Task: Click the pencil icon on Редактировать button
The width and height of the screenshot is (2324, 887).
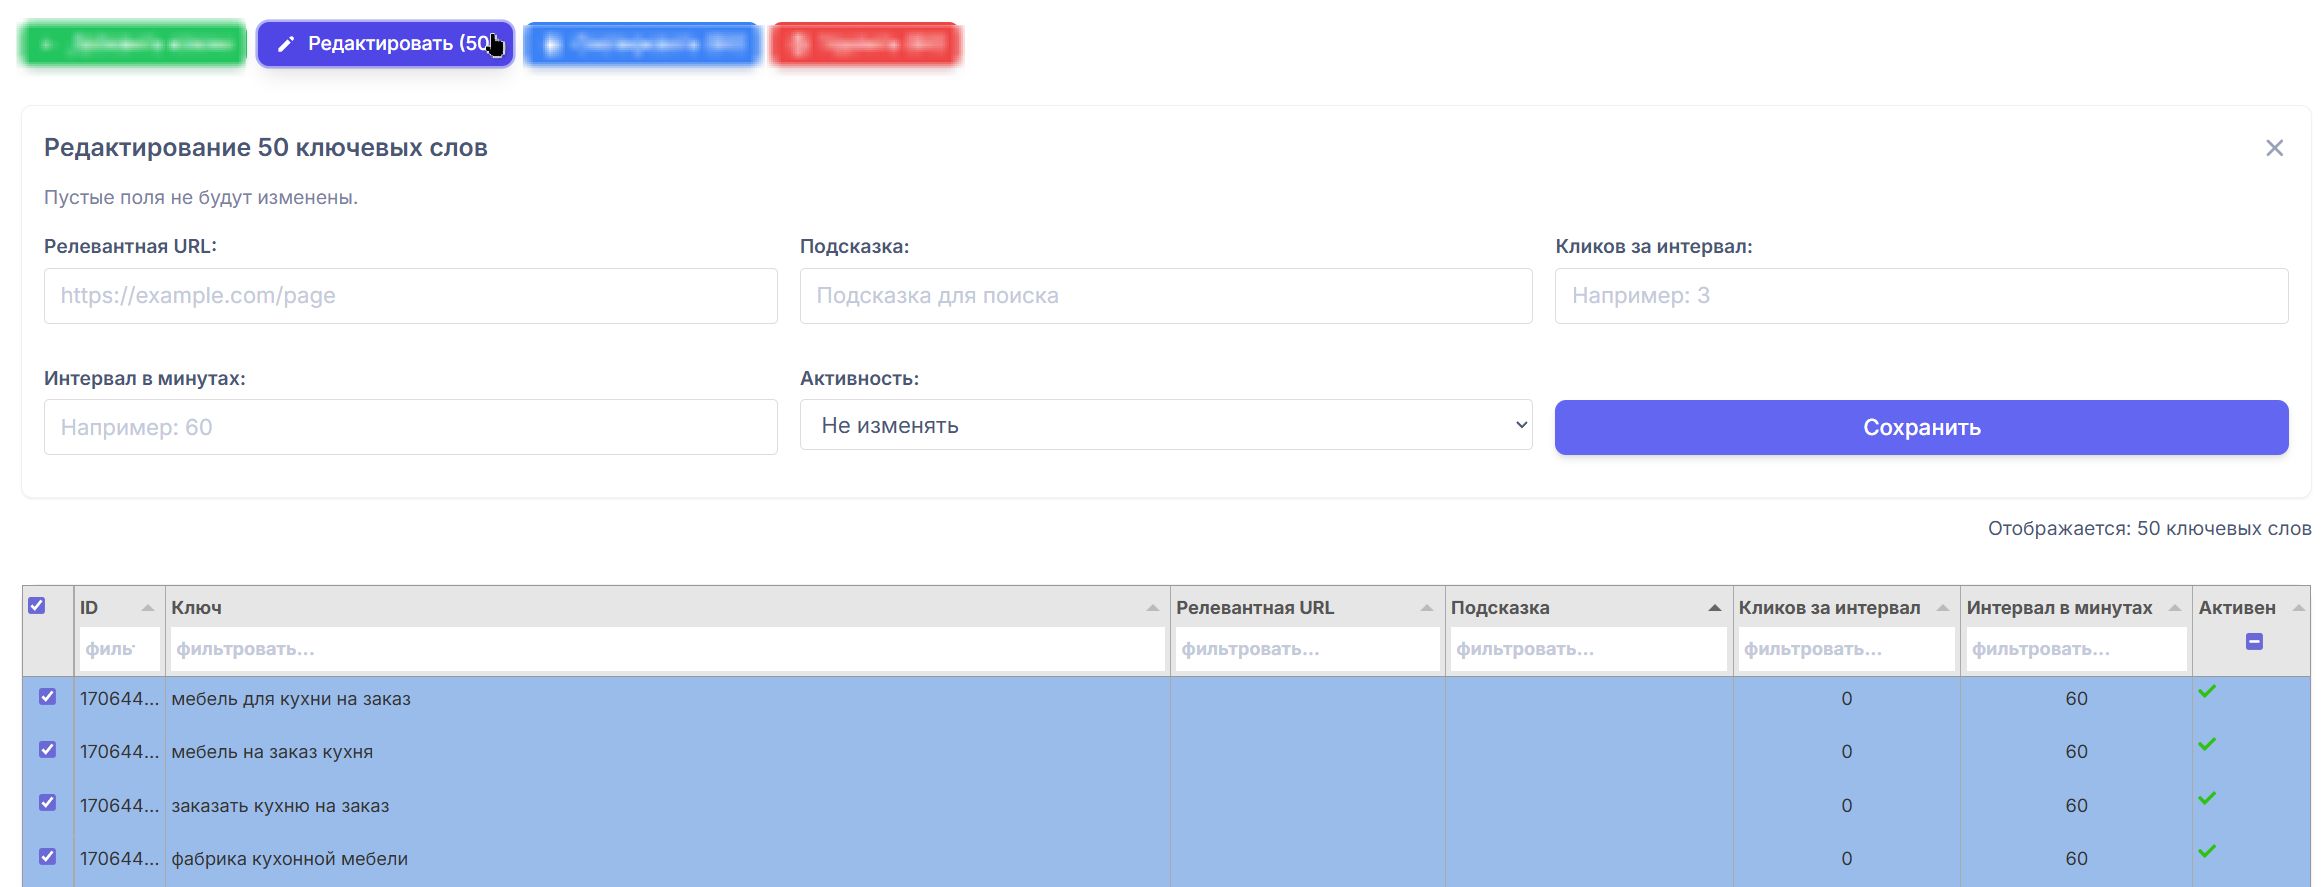Action: [x=286, y=44]
